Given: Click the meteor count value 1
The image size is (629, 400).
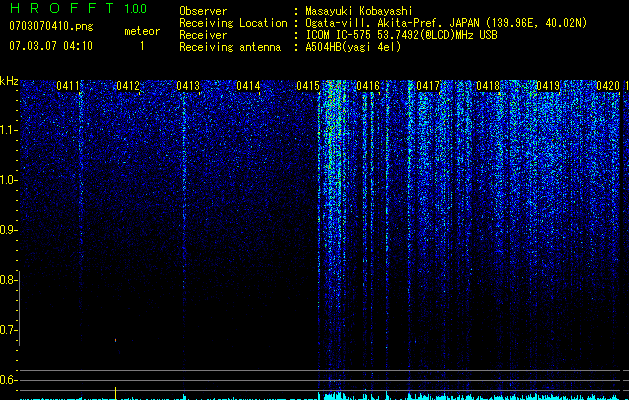Looking at the screenshot, I should 142,46.
